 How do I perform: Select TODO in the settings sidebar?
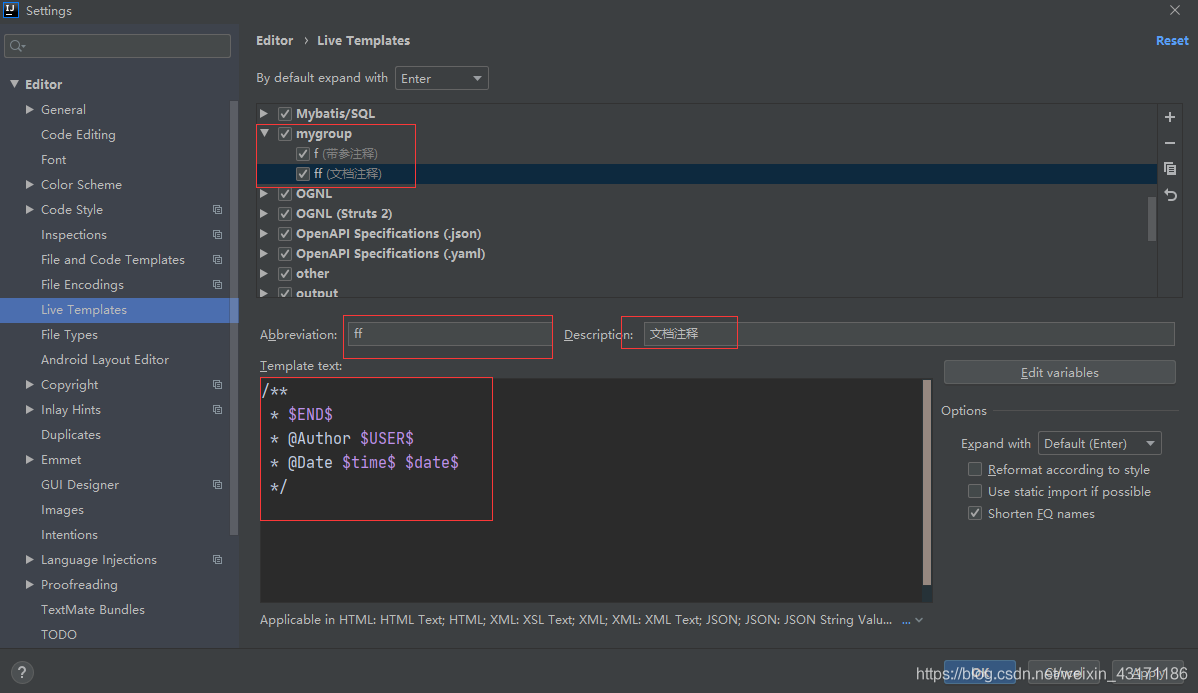click(59, 634)
